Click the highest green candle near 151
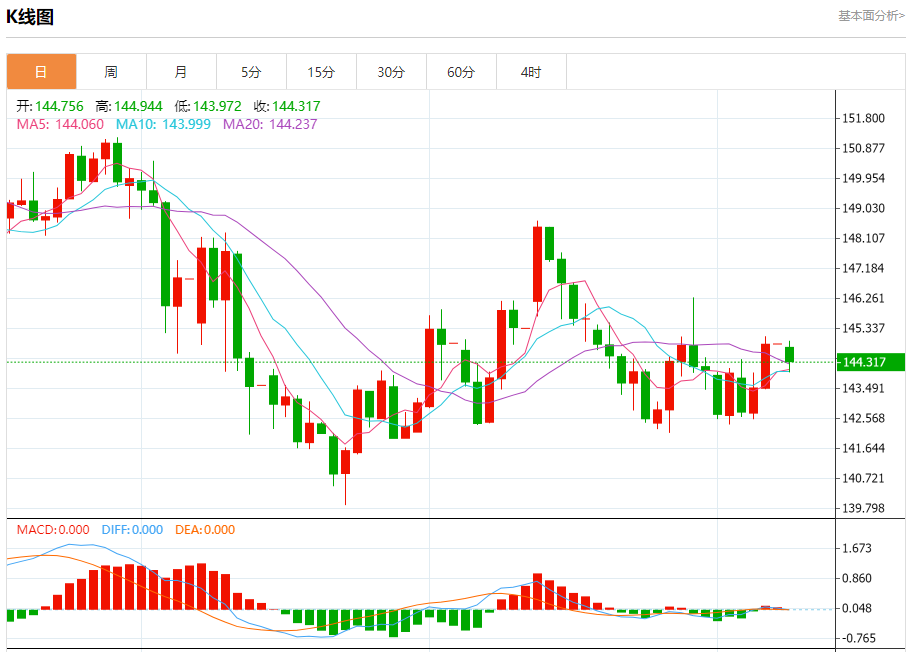Screen dimensions: 910x652 (x=117, y=162)
